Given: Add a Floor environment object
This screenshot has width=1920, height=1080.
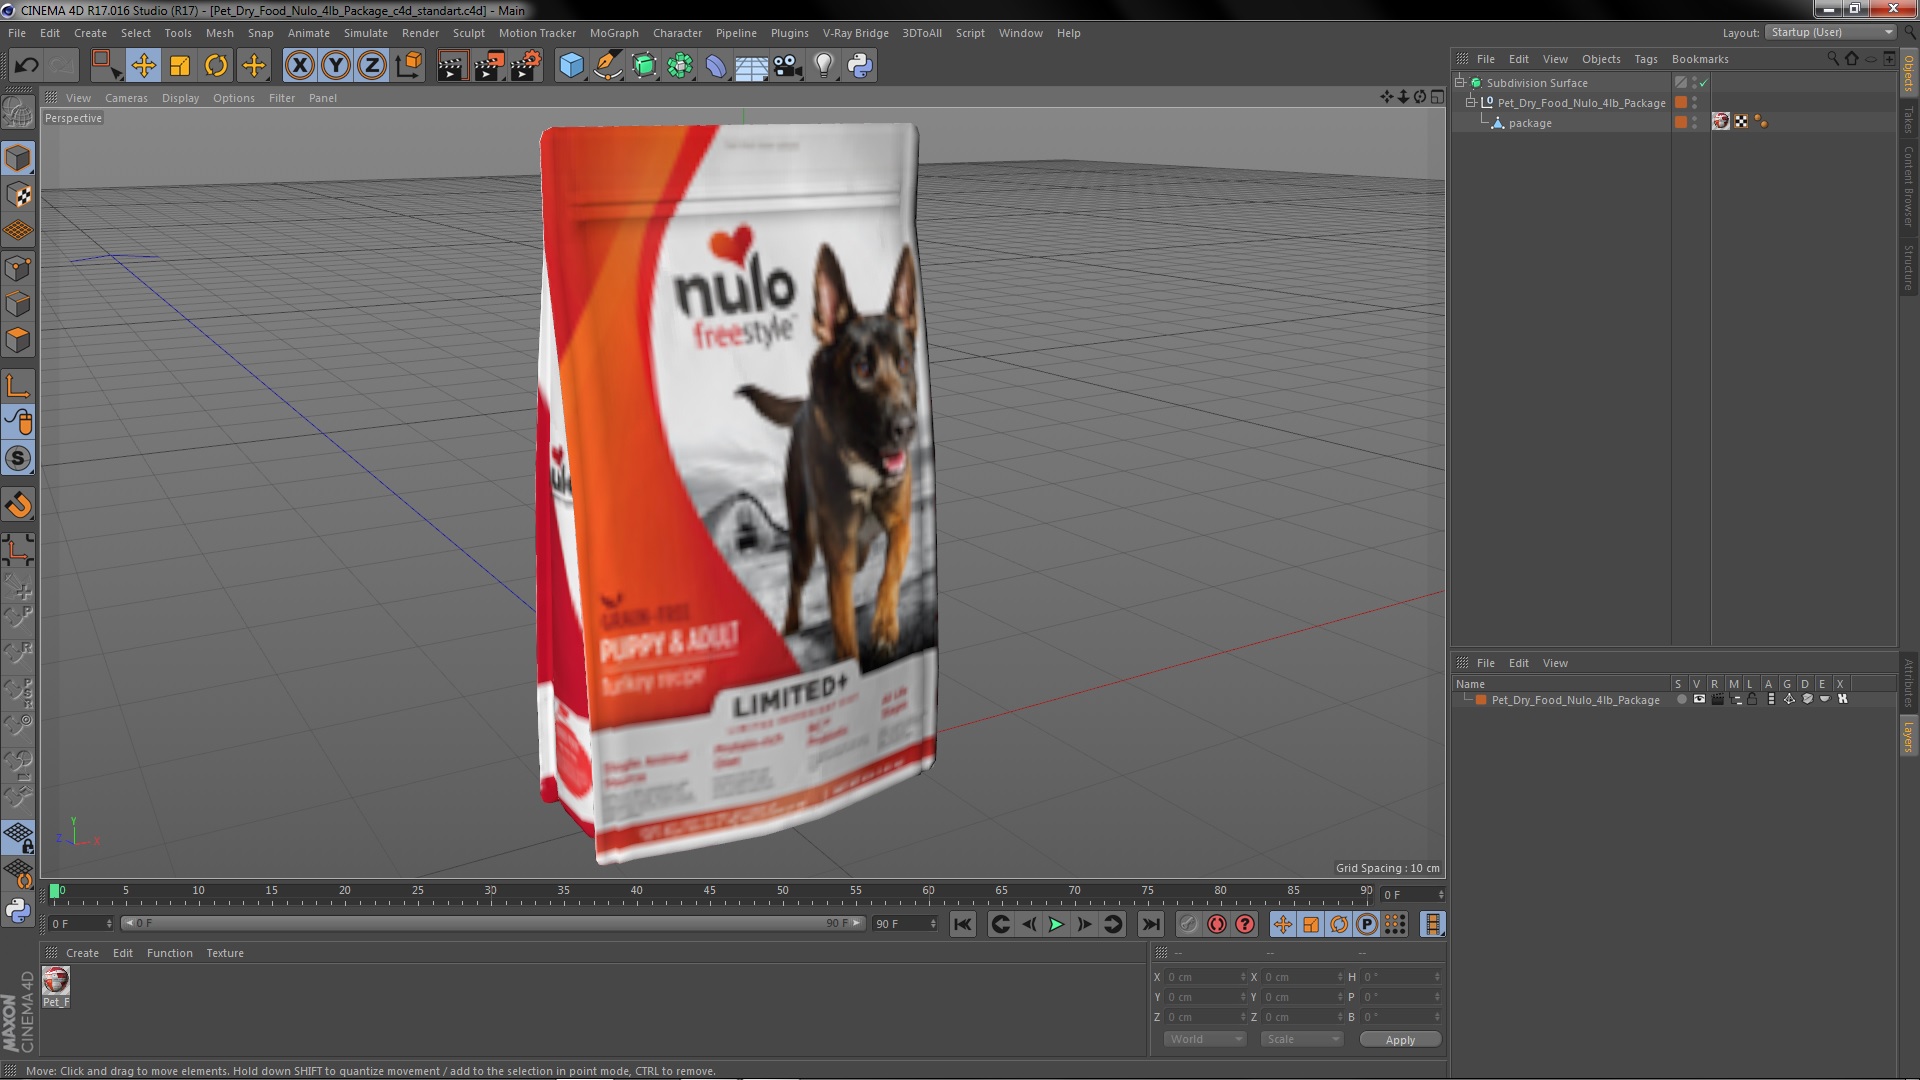Looking at the screenshot, I should click(x=752, y=66).
